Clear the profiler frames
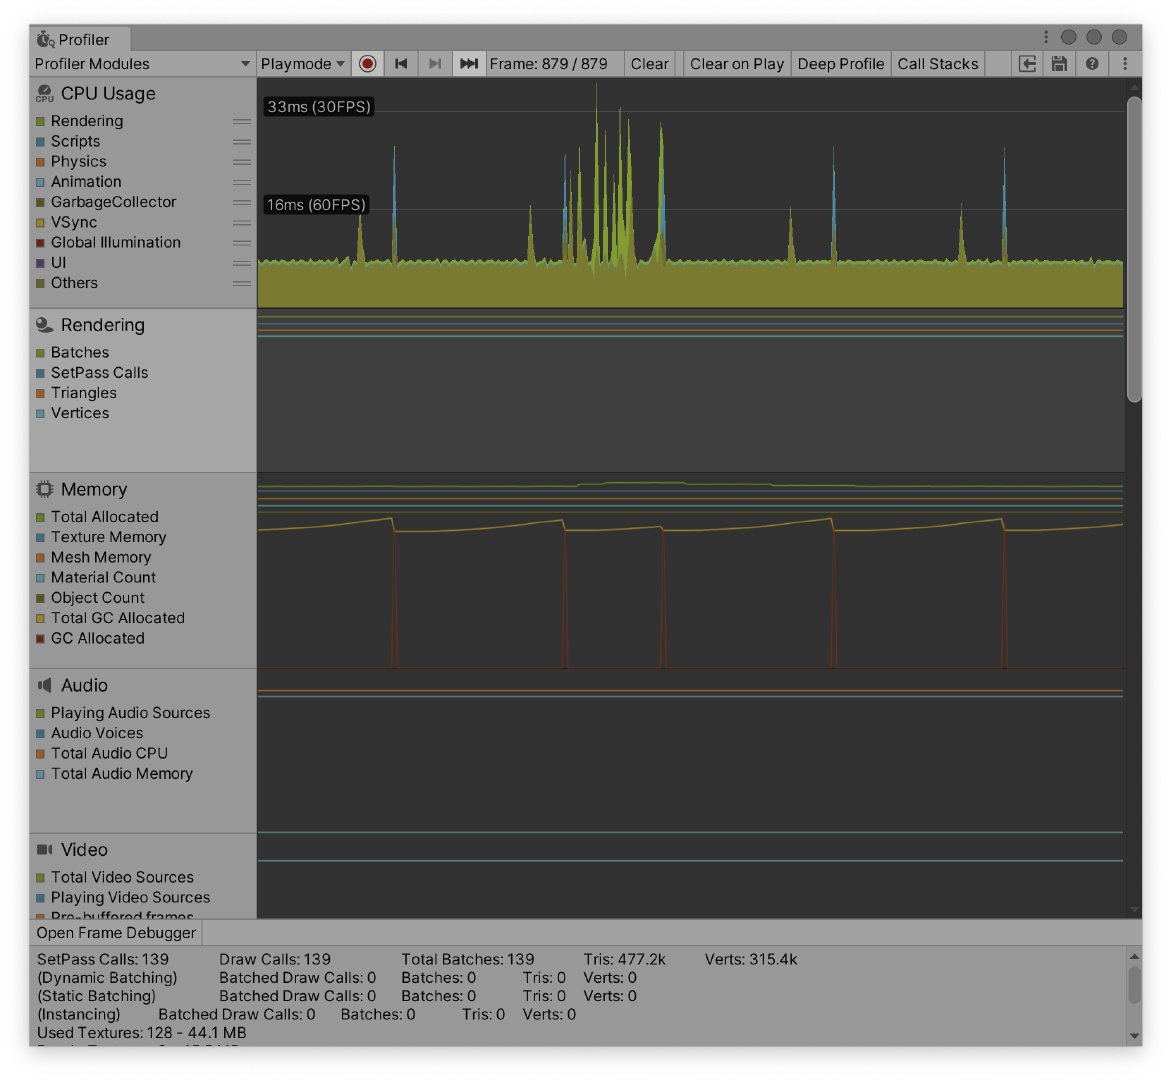1171x1080 pixels. point(649,63)
